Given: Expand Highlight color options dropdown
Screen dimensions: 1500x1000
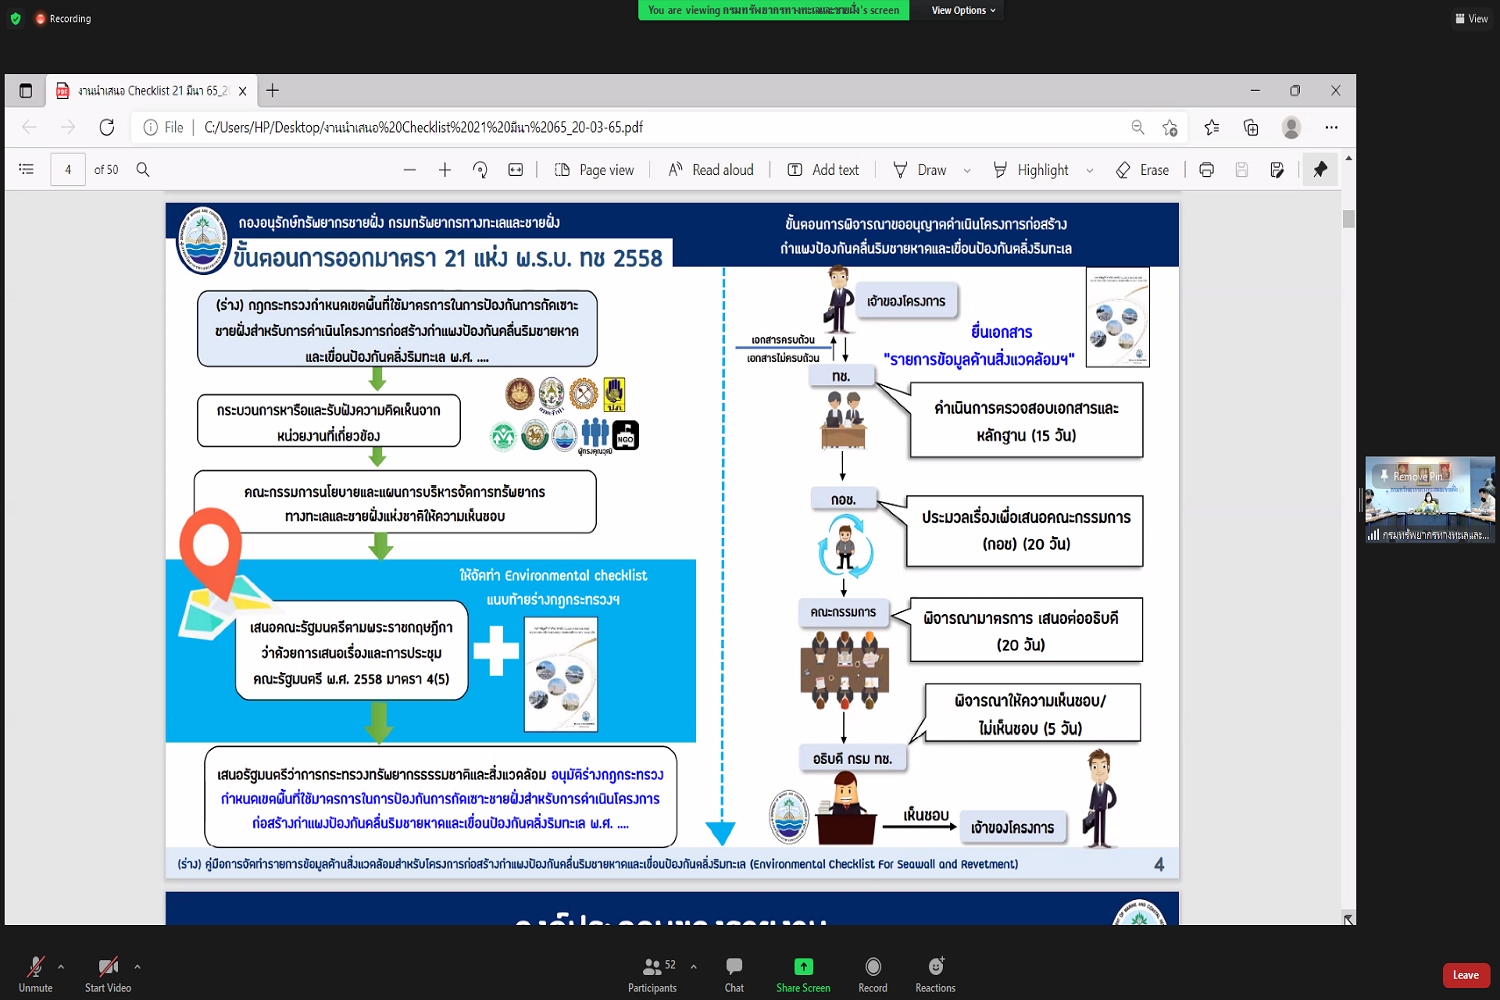Looking at the screenshot, I should [1090, 170].
